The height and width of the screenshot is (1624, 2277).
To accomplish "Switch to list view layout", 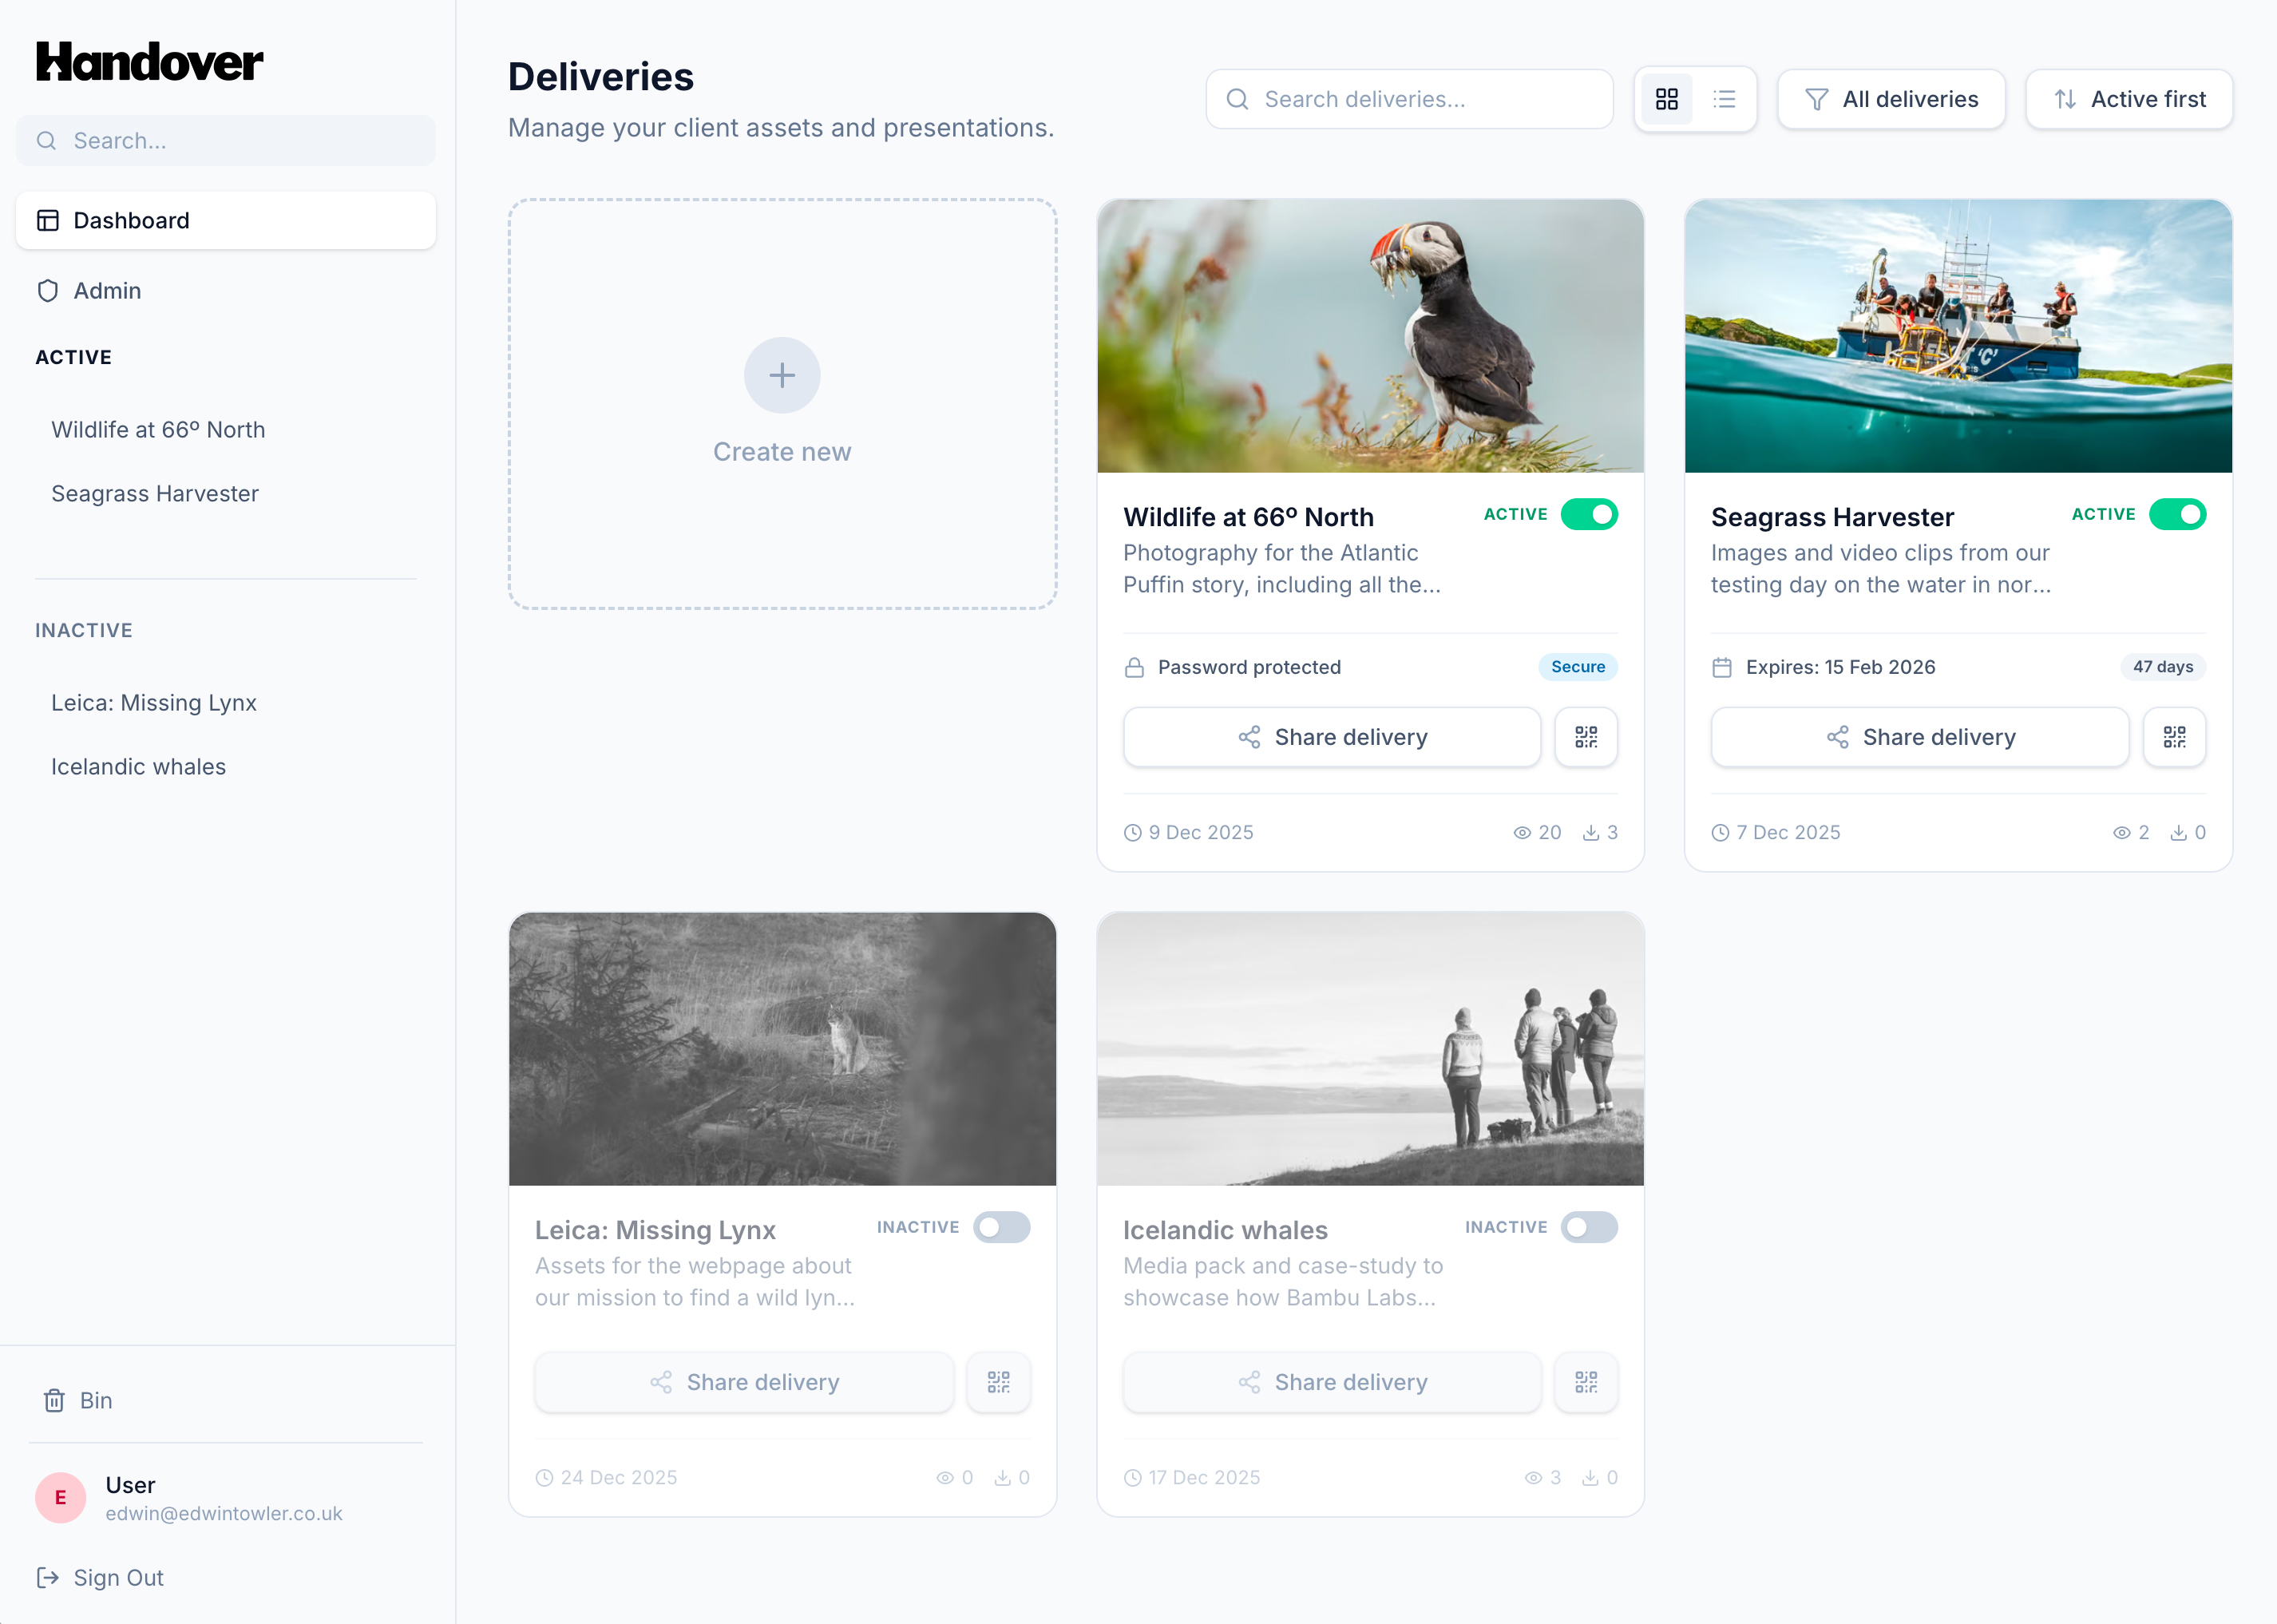I will coord(1724,99).
